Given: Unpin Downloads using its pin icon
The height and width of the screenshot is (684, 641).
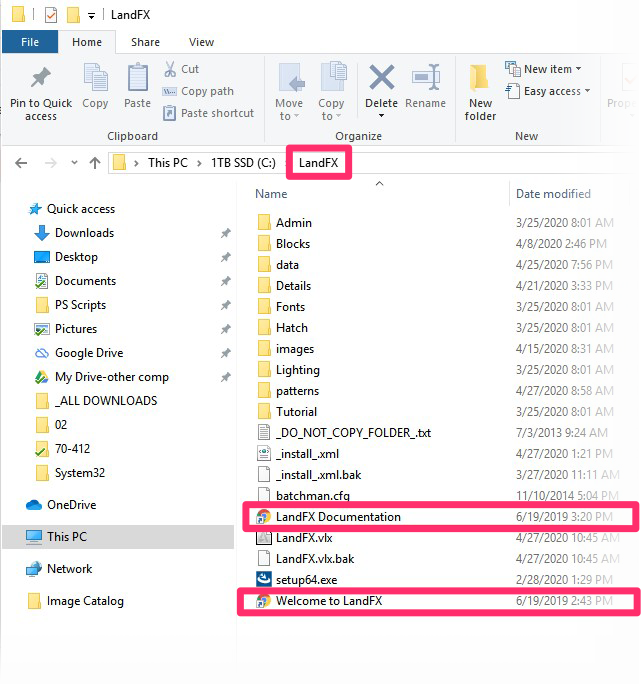Looking at the screenshot, I should pyautogui.click(x=226, y=233).
